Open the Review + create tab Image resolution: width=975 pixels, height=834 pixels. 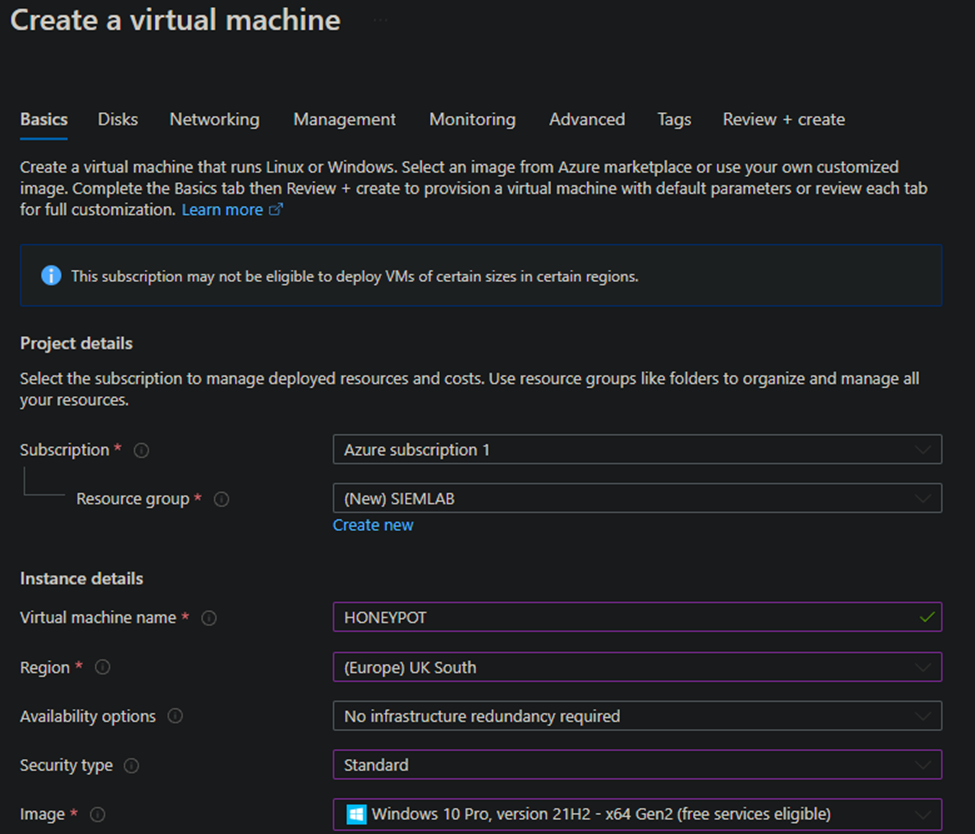pos(783,119)
